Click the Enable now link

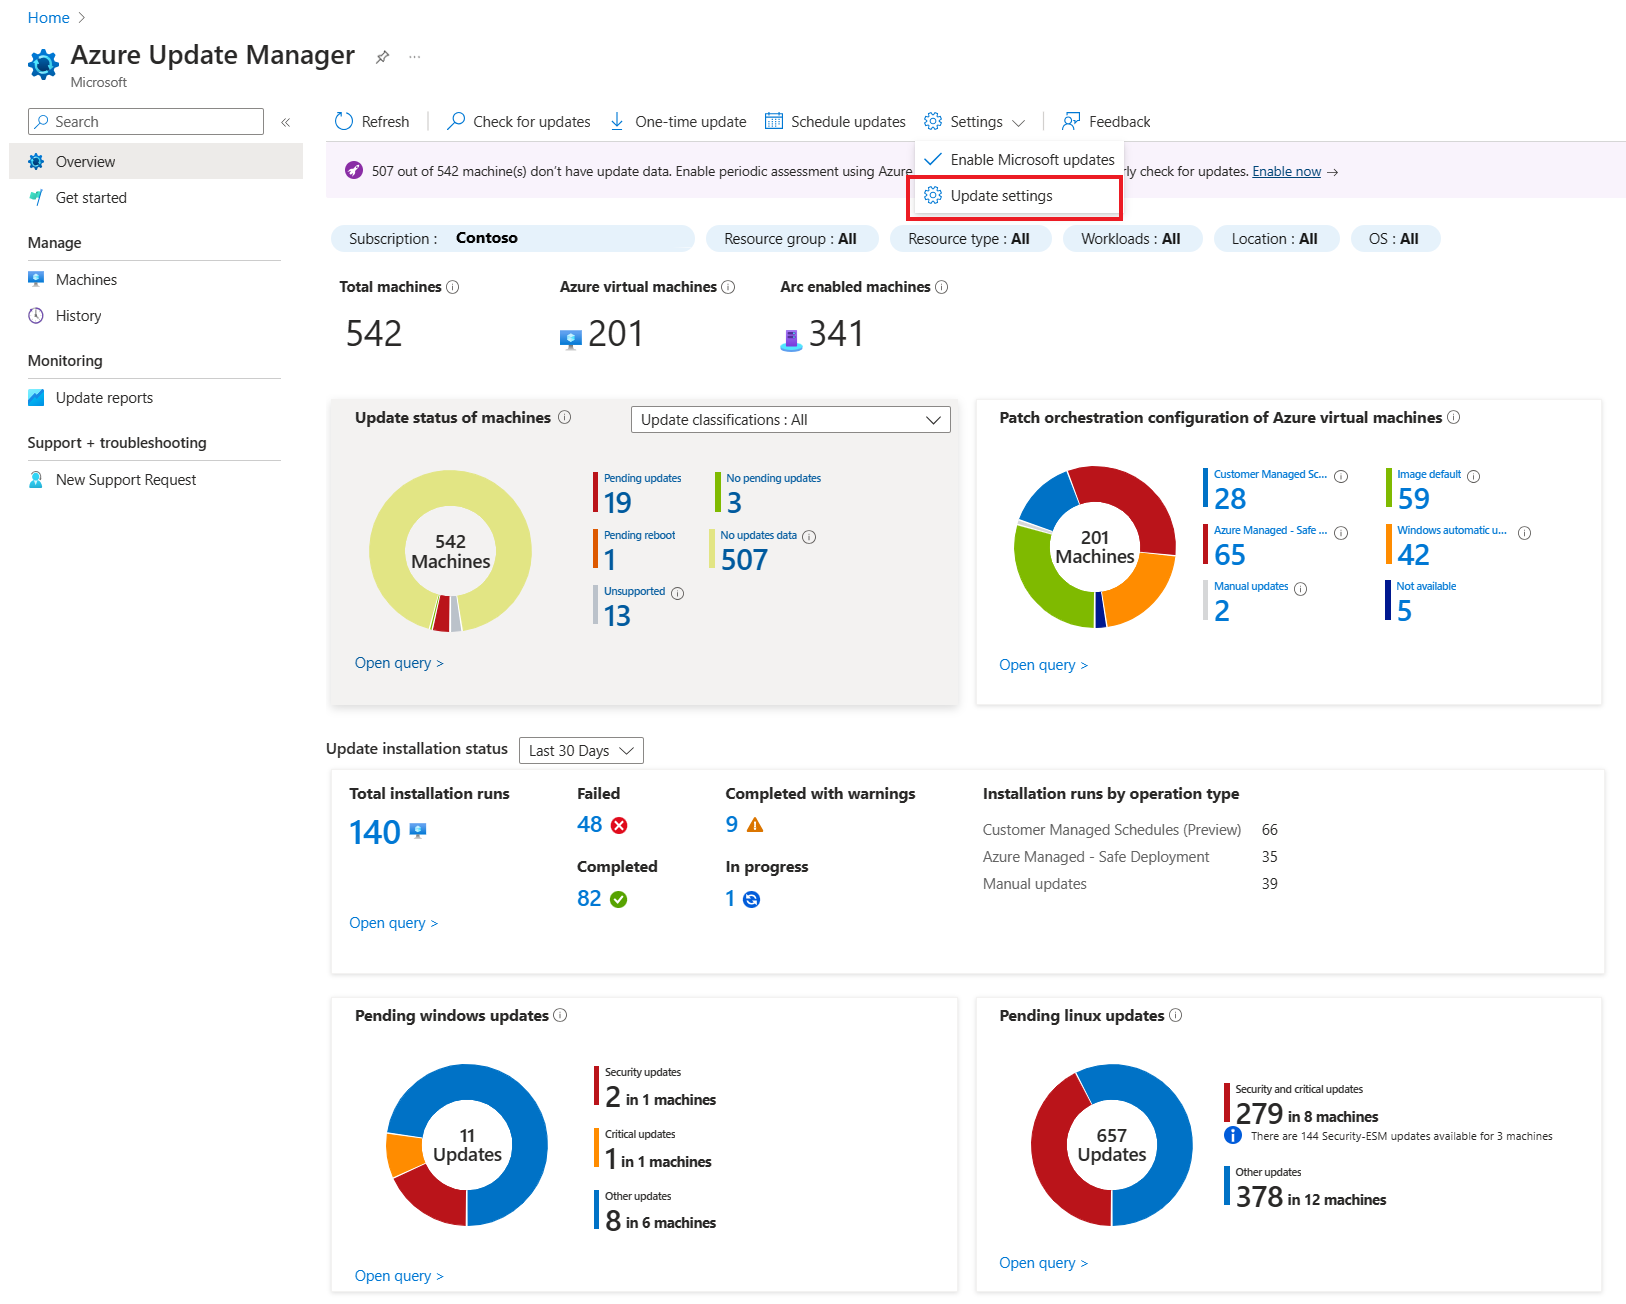click(1286, 171)
